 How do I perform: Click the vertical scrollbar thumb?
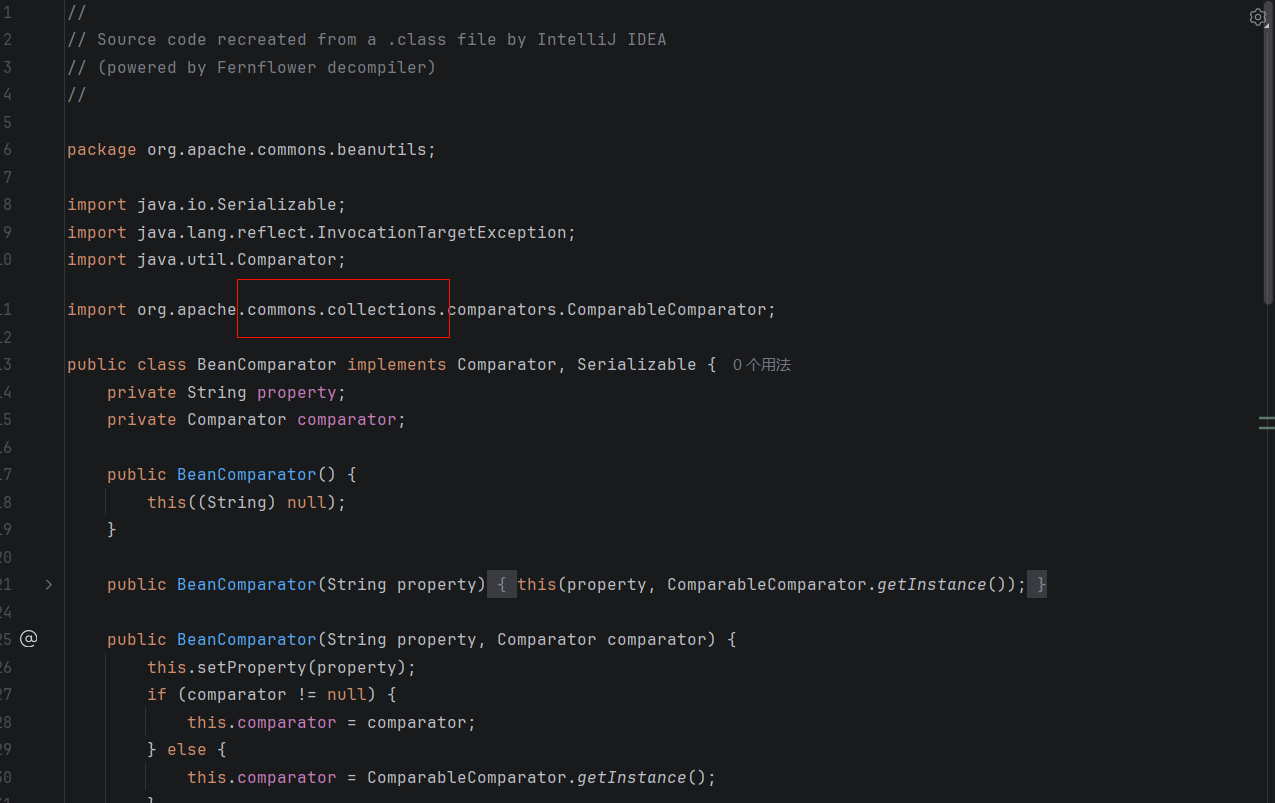click(x=1268, y=150)
